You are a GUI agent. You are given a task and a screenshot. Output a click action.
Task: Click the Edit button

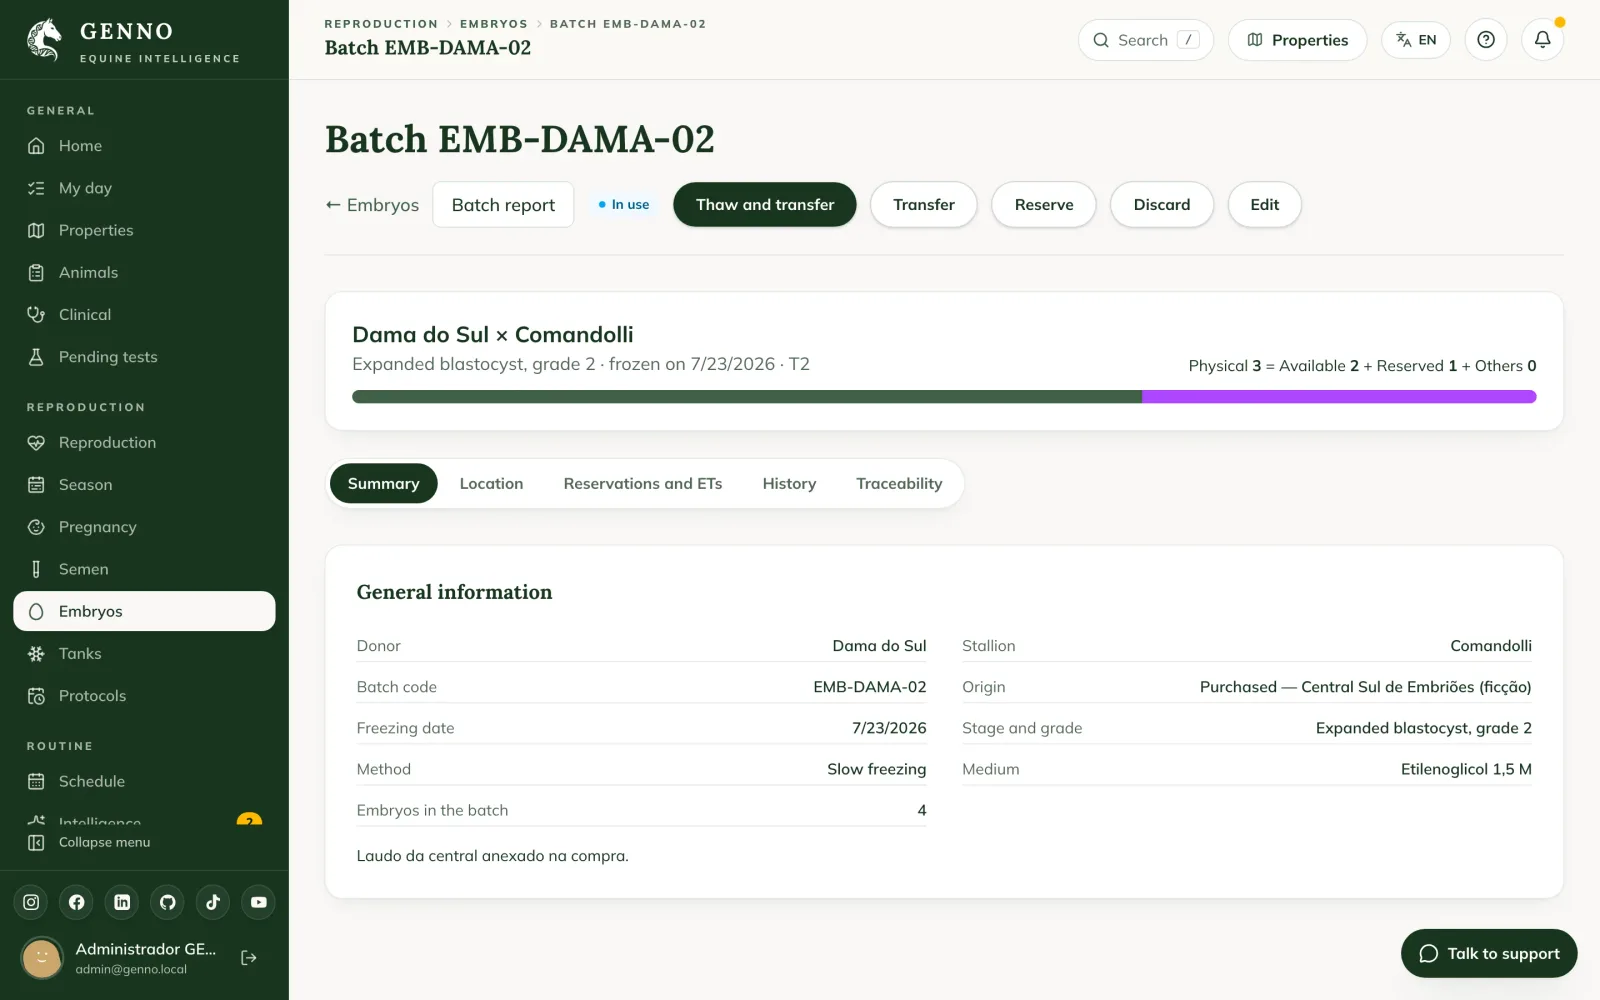(x=1264, y=204)
